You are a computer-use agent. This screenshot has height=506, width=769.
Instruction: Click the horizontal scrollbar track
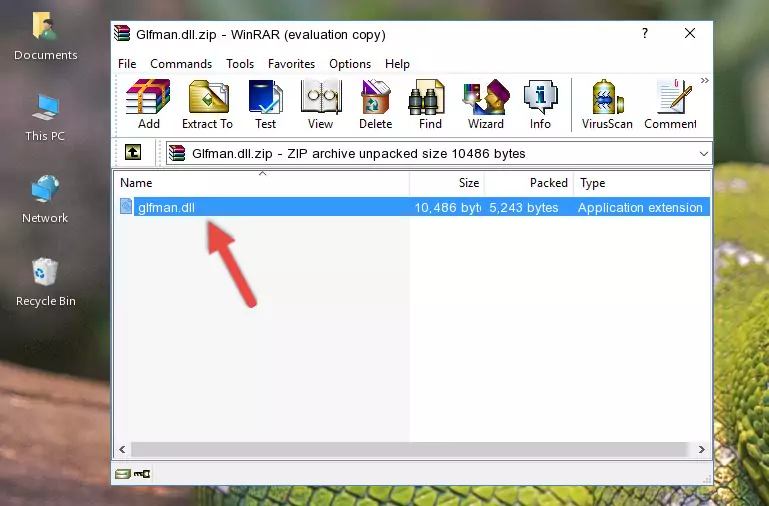[x=410, y=449]
